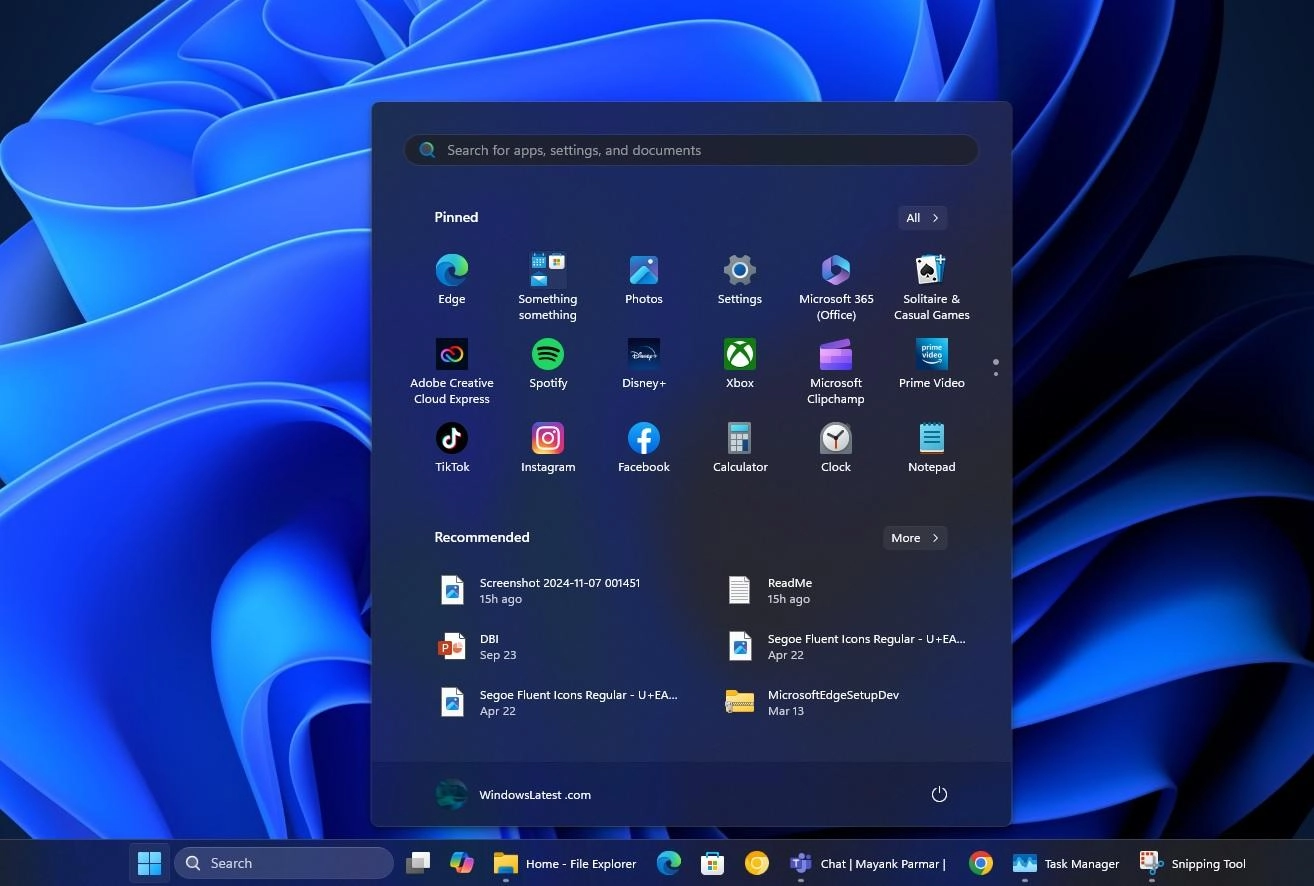Launch the Calculator app
Image resolution: width=1314 pixels, height=886 pixels.
tap(739, 447)
